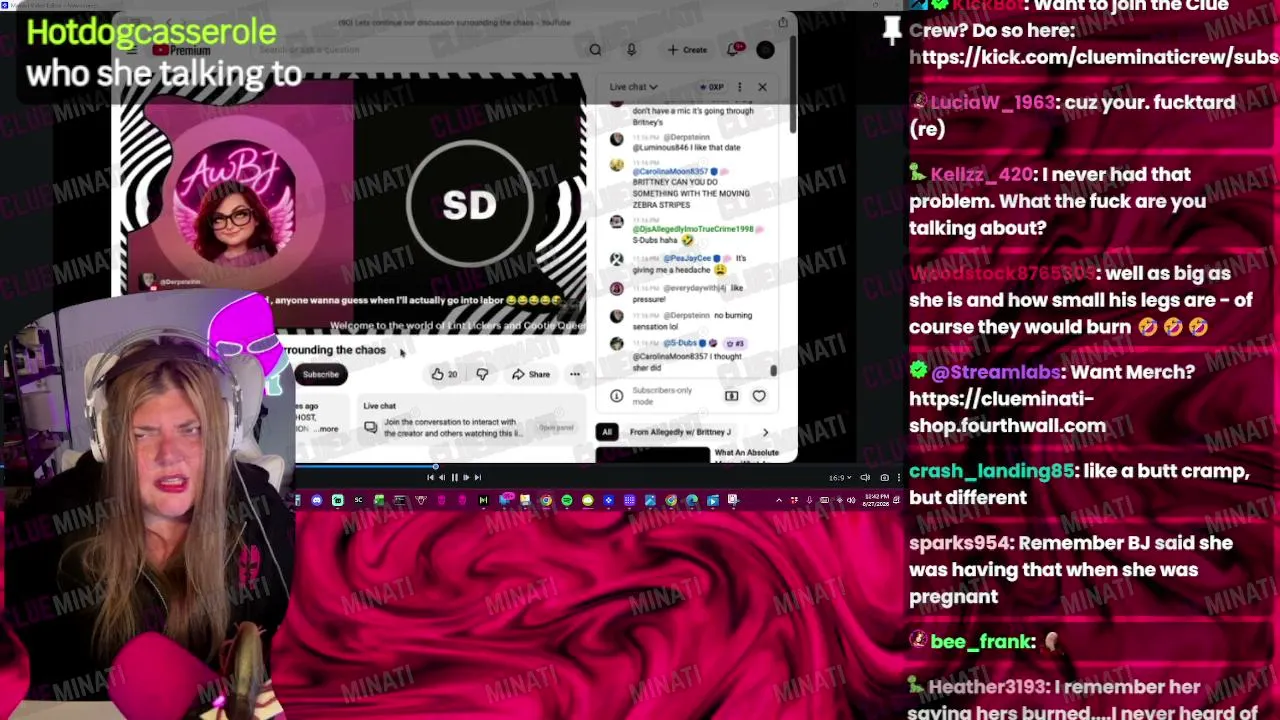Click the live chat scrollbar thumb
The image size is (1280, 720).
pyautogui.click(x=773, y=371)
